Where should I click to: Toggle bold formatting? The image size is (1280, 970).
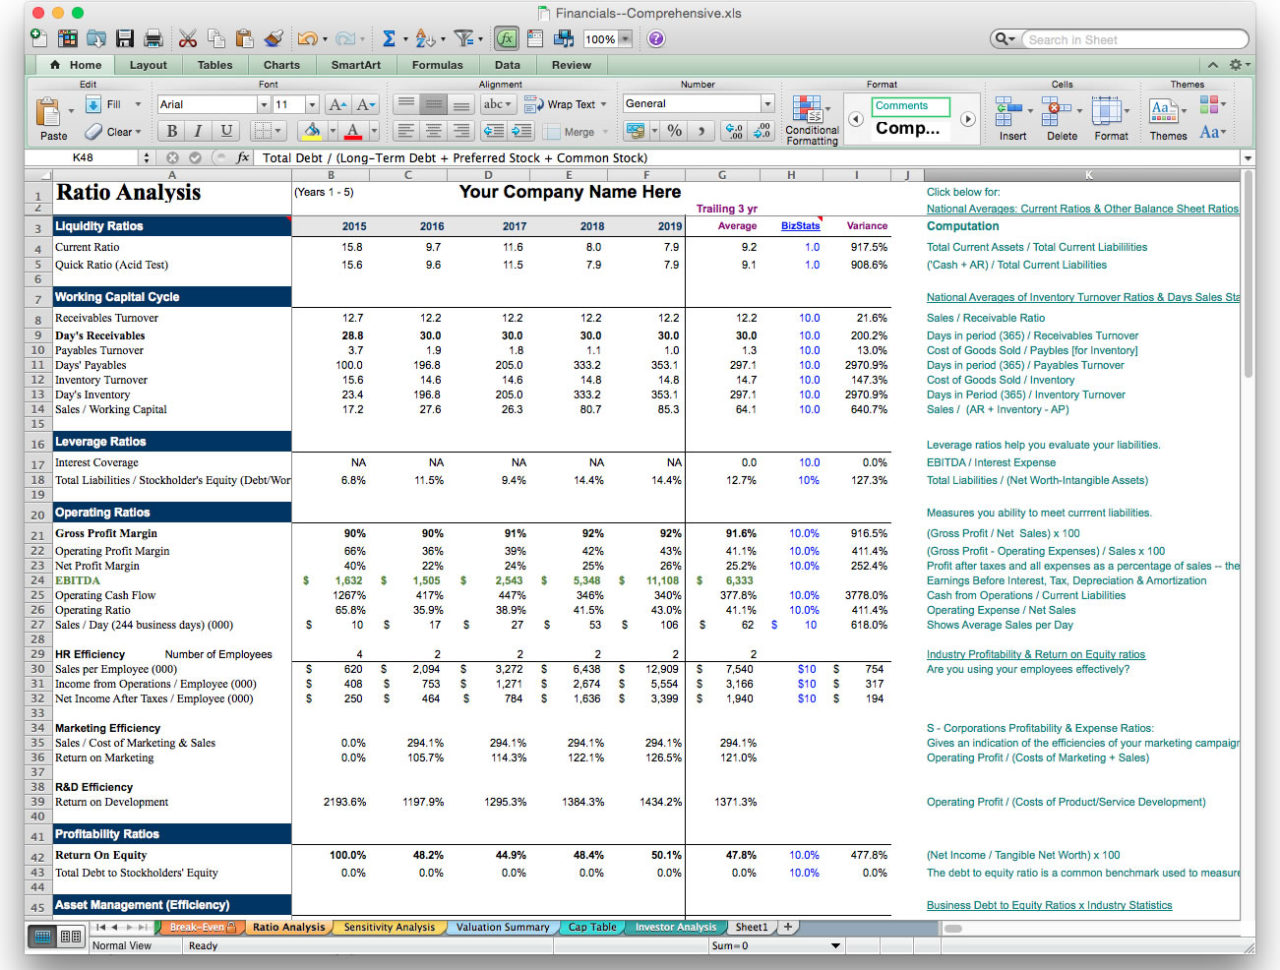pos(170,131)
